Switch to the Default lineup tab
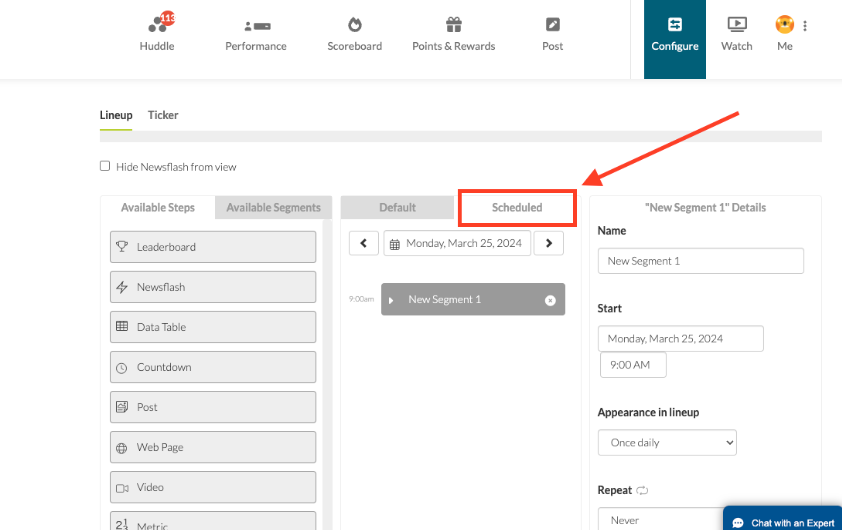 click(397, 207)
